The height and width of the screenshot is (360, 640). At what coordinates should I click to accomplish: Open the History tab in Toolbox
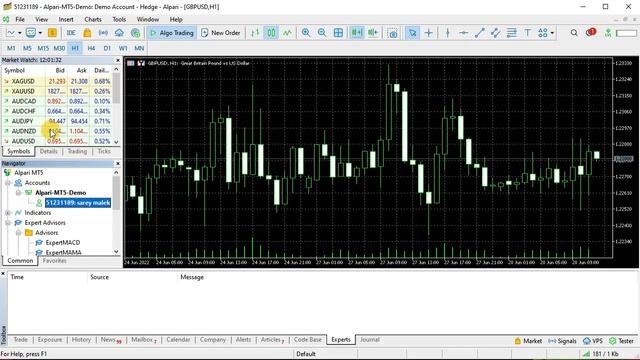coord(81,340)
